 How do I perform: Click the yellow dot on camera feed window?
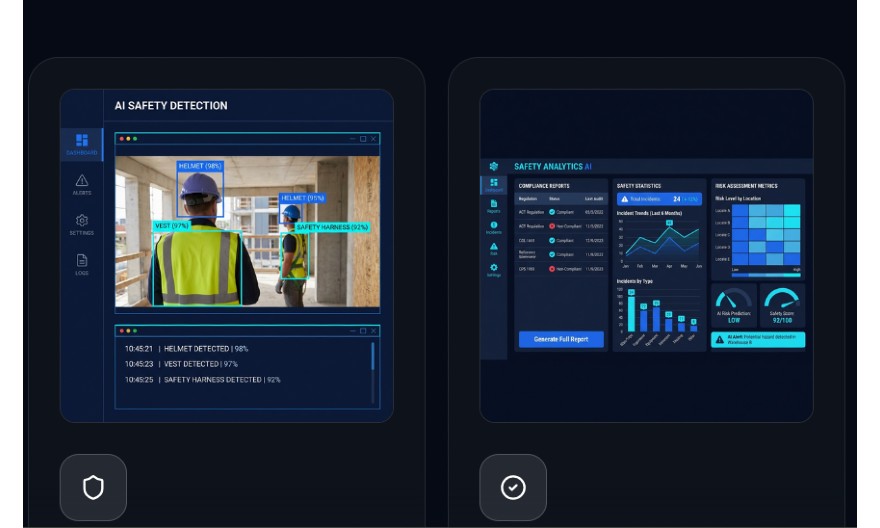[x=128, y=139]
